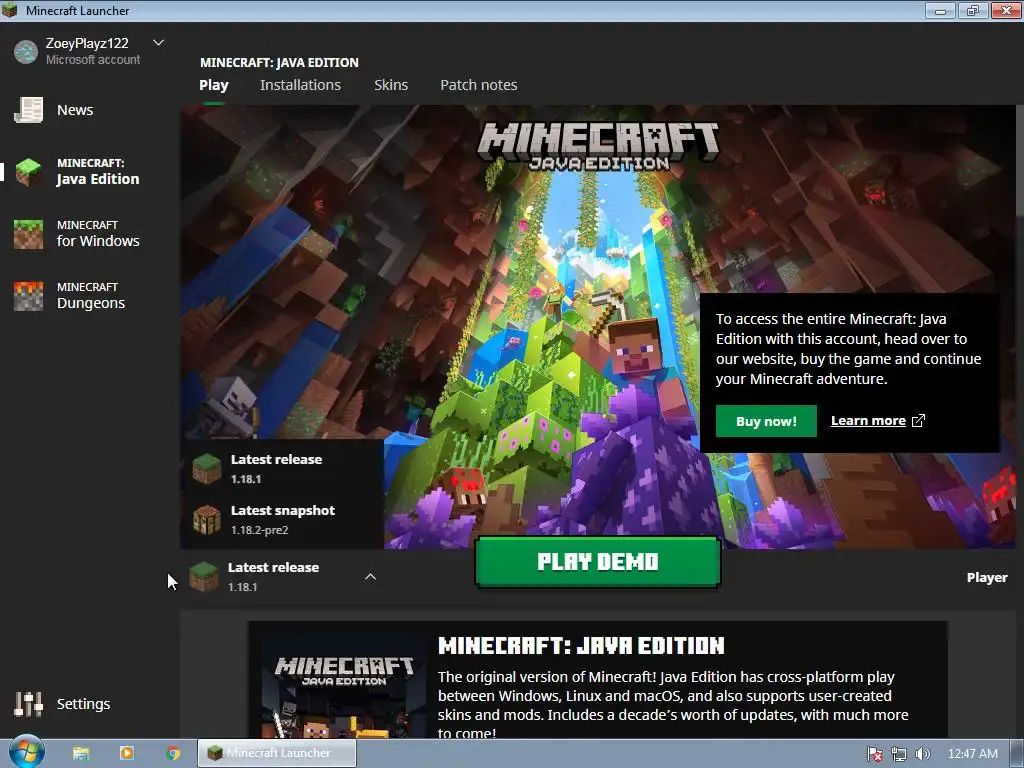This screenshot has width=1024, height=768.
Task: Open the Skins tab
Action: coord(391,85)
